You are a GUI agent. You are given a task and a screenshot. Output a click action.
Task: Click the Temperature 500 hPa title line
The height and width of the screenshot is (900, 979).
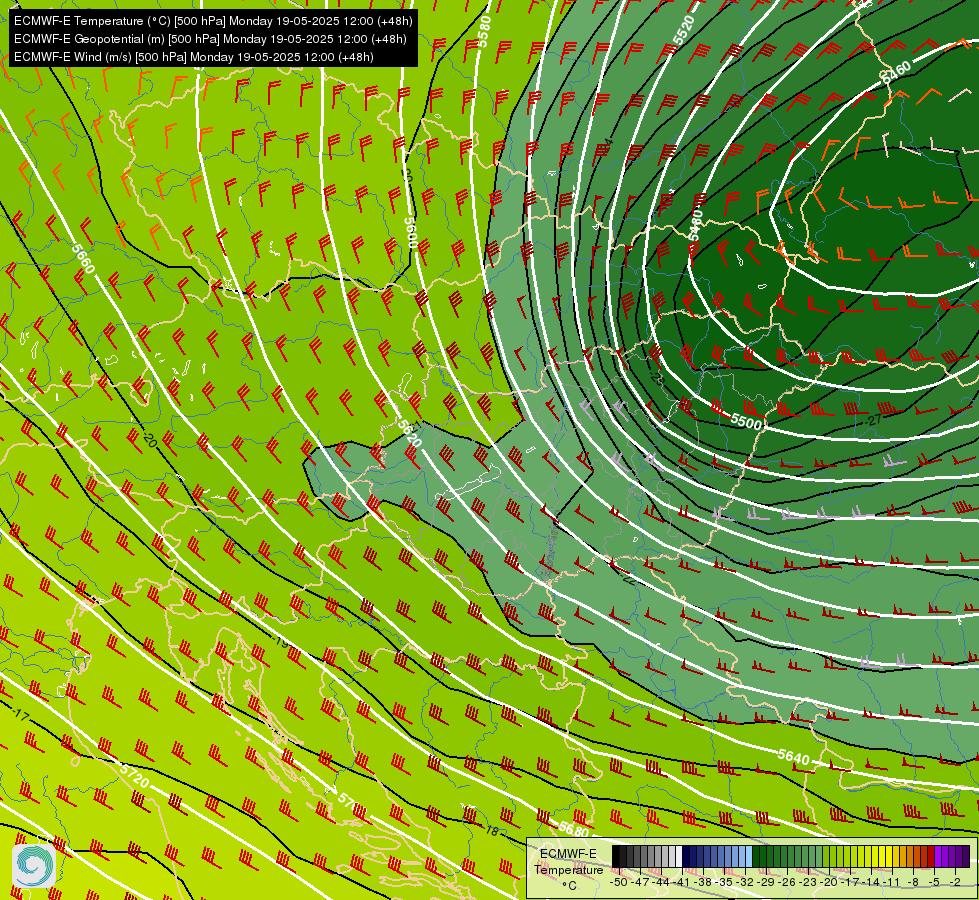213,21
